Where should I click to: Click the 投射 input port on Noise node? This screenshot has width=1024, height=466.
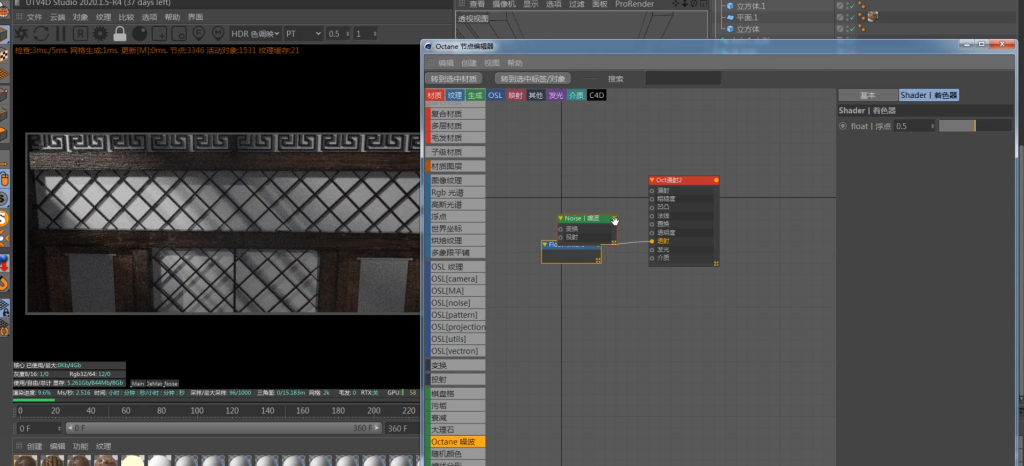(560, 238)
